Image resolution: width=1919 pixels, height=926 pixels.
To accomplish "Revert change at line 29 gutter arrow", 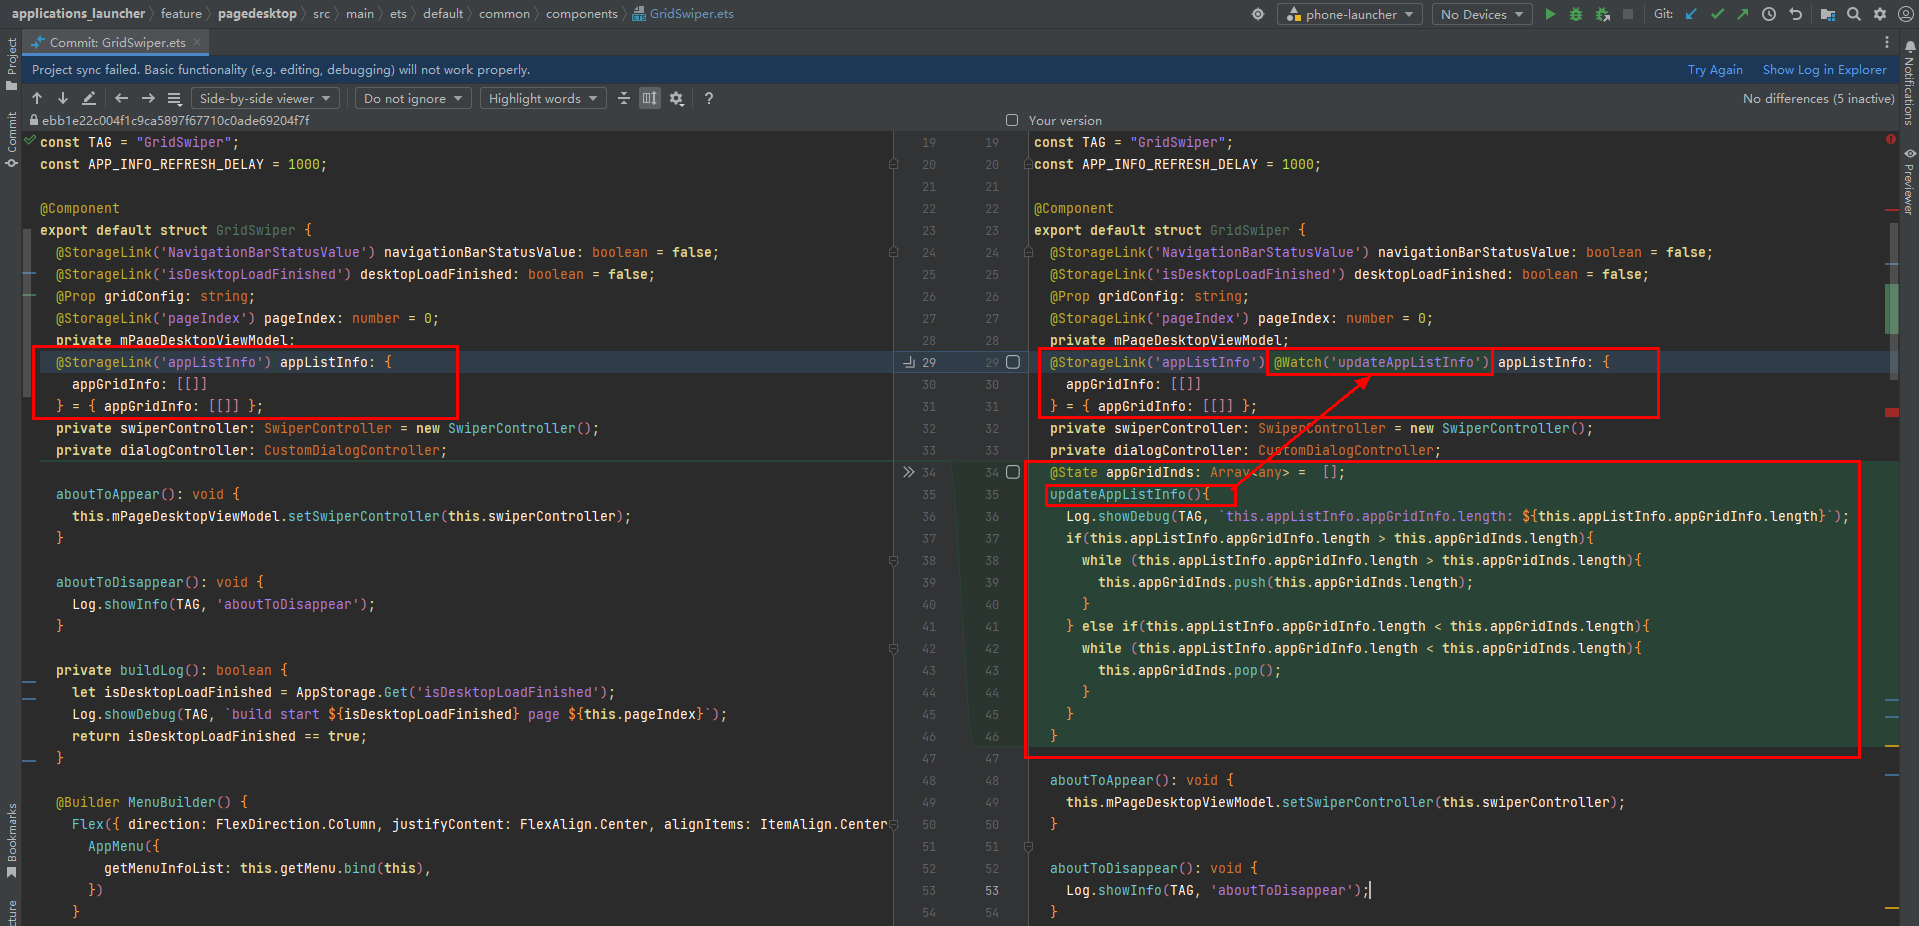I will point(909,362).
